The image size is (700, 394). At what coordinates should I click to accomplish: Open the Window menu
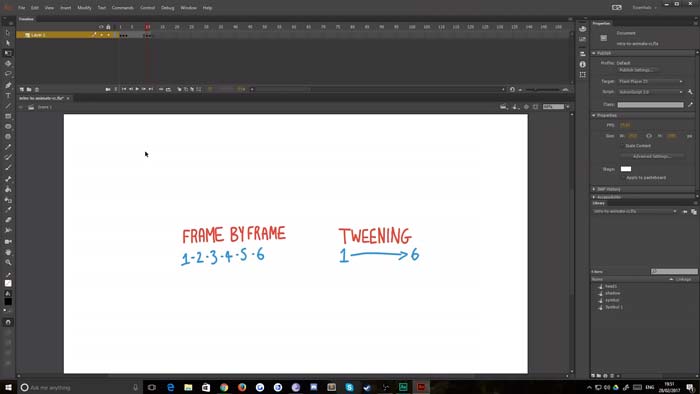[x=188, y=8]
